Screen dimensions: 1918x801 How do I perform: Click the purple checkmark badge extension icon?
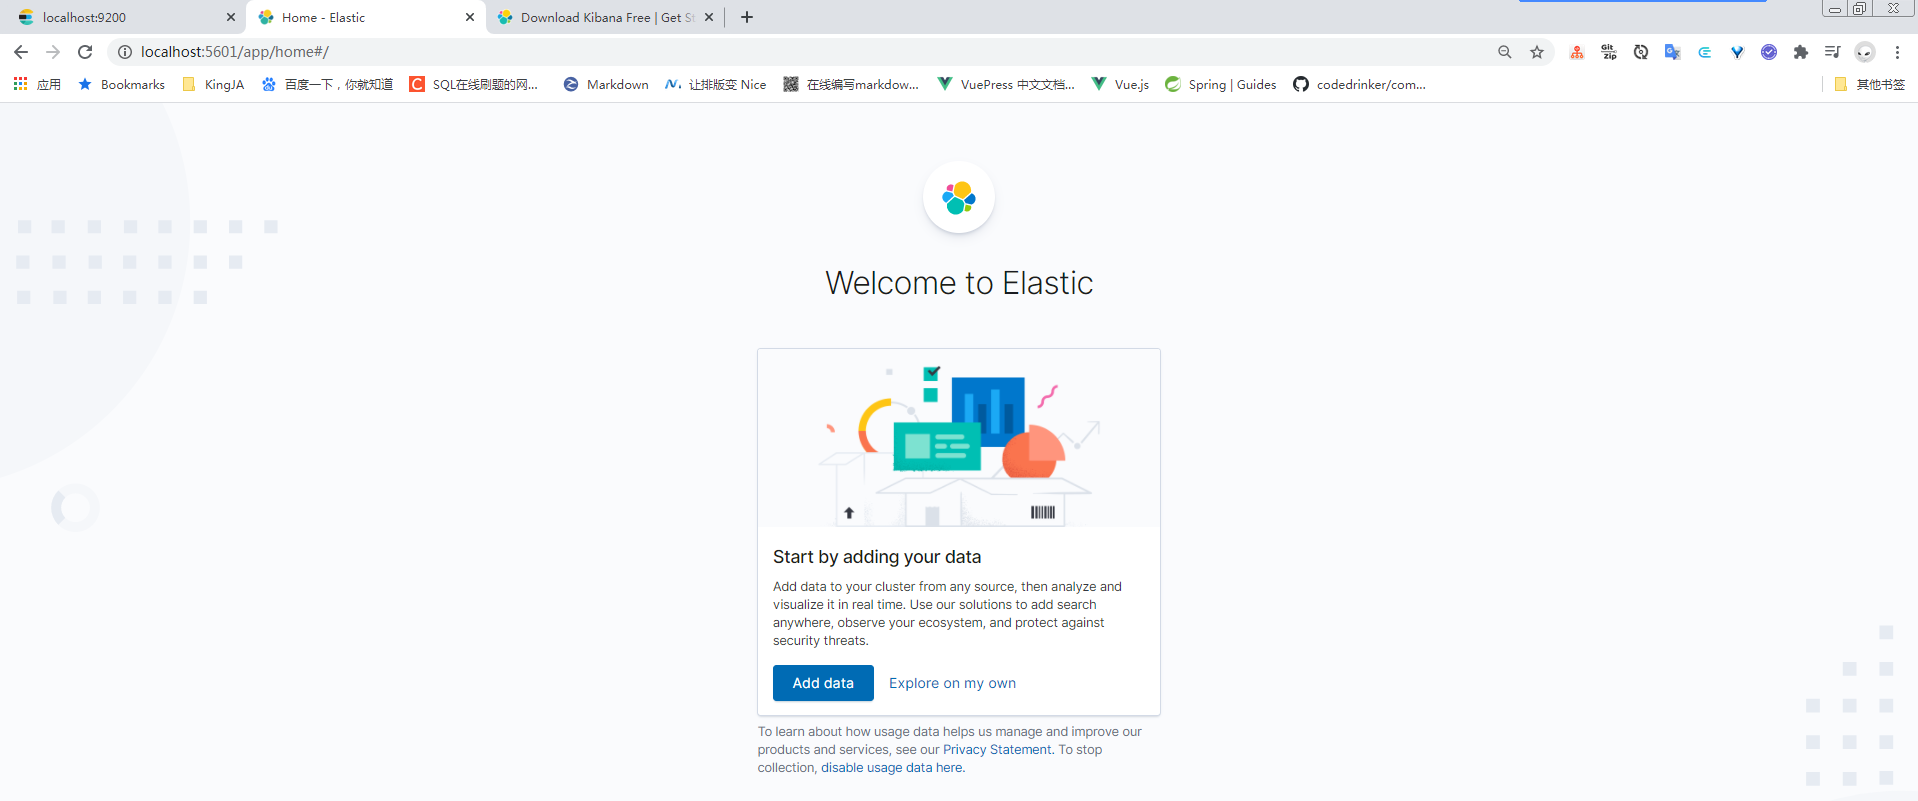pos(1769,52)
